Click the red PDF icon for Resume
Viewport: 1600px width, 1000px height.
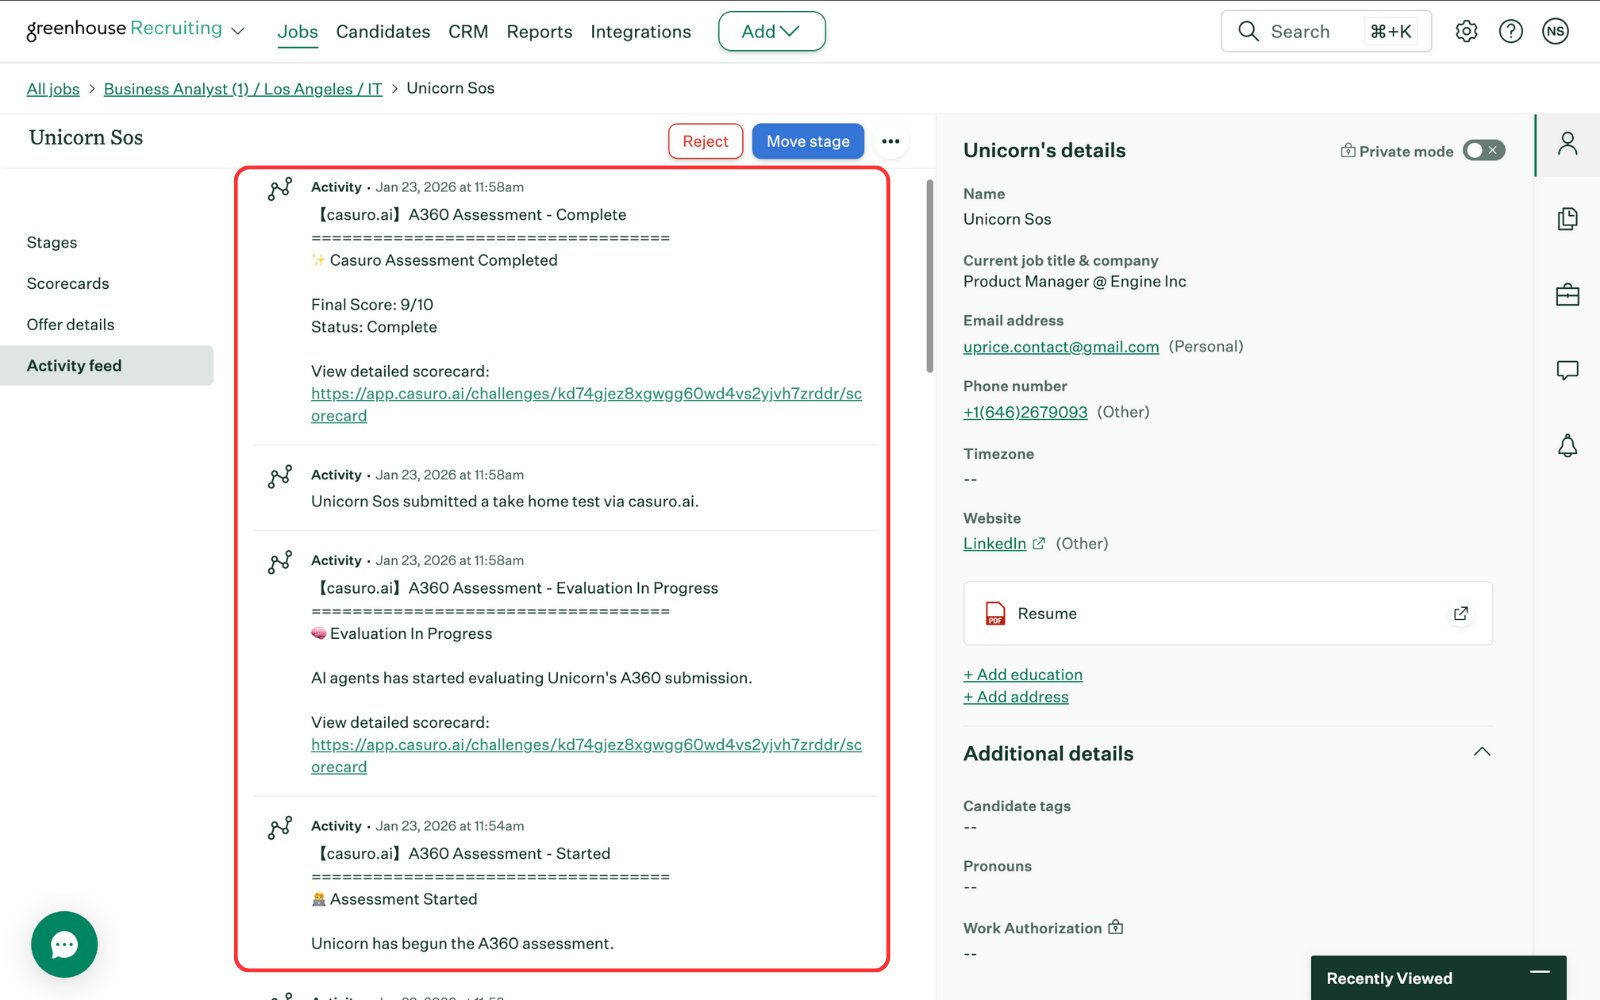tap(995, 613)
